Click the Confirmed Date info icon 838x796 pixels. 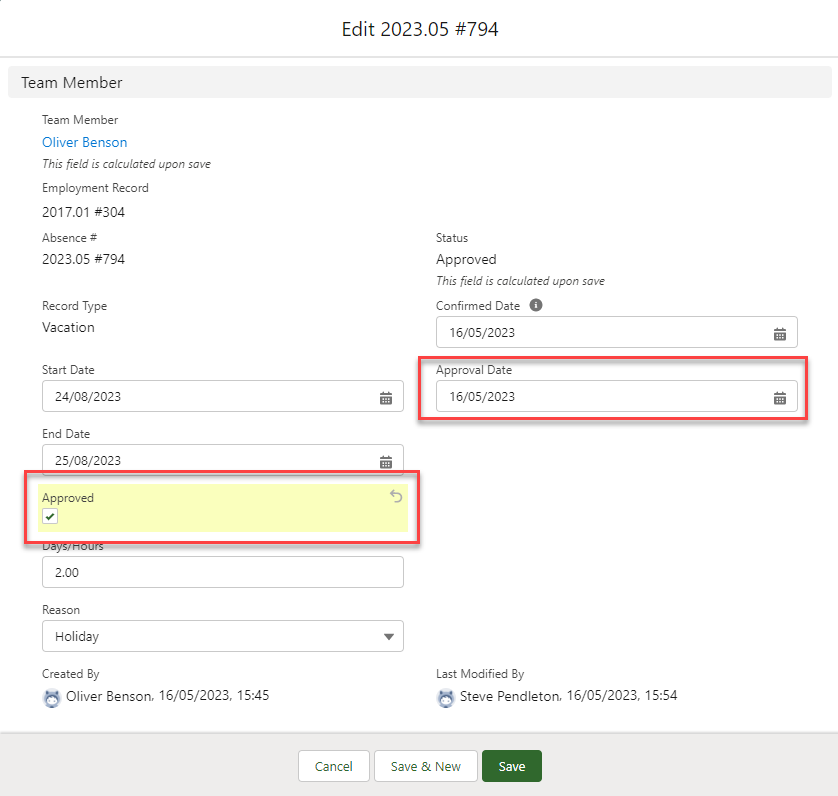coord(536,306)
